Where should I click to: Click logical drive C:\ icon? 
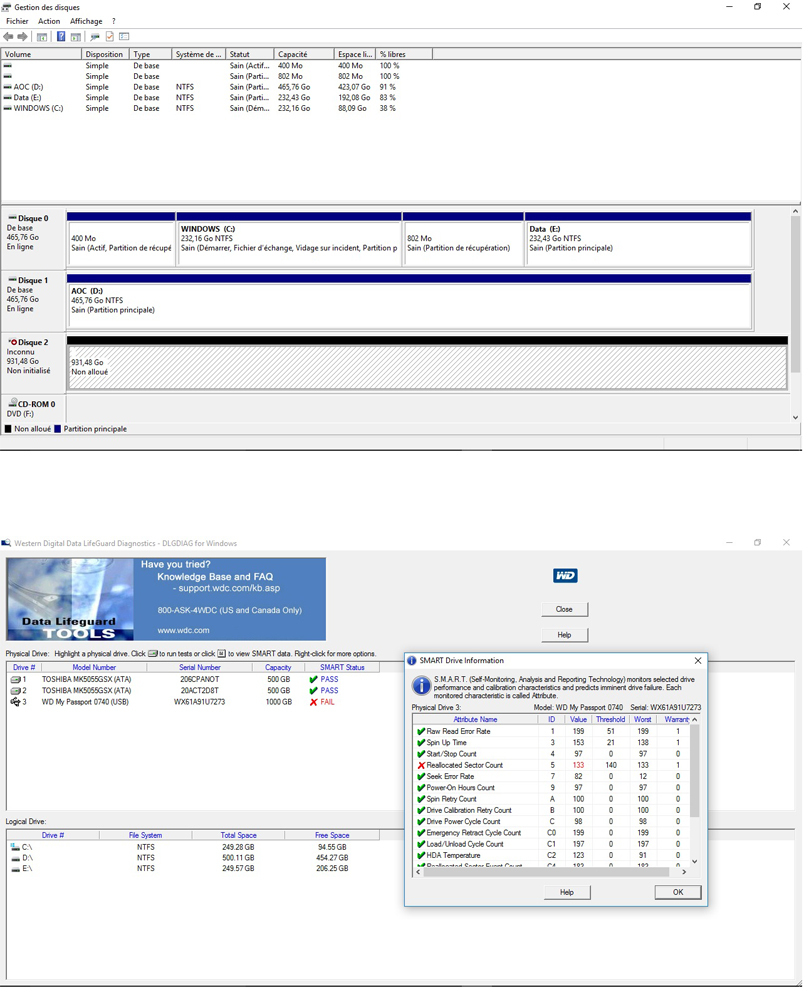15,848
